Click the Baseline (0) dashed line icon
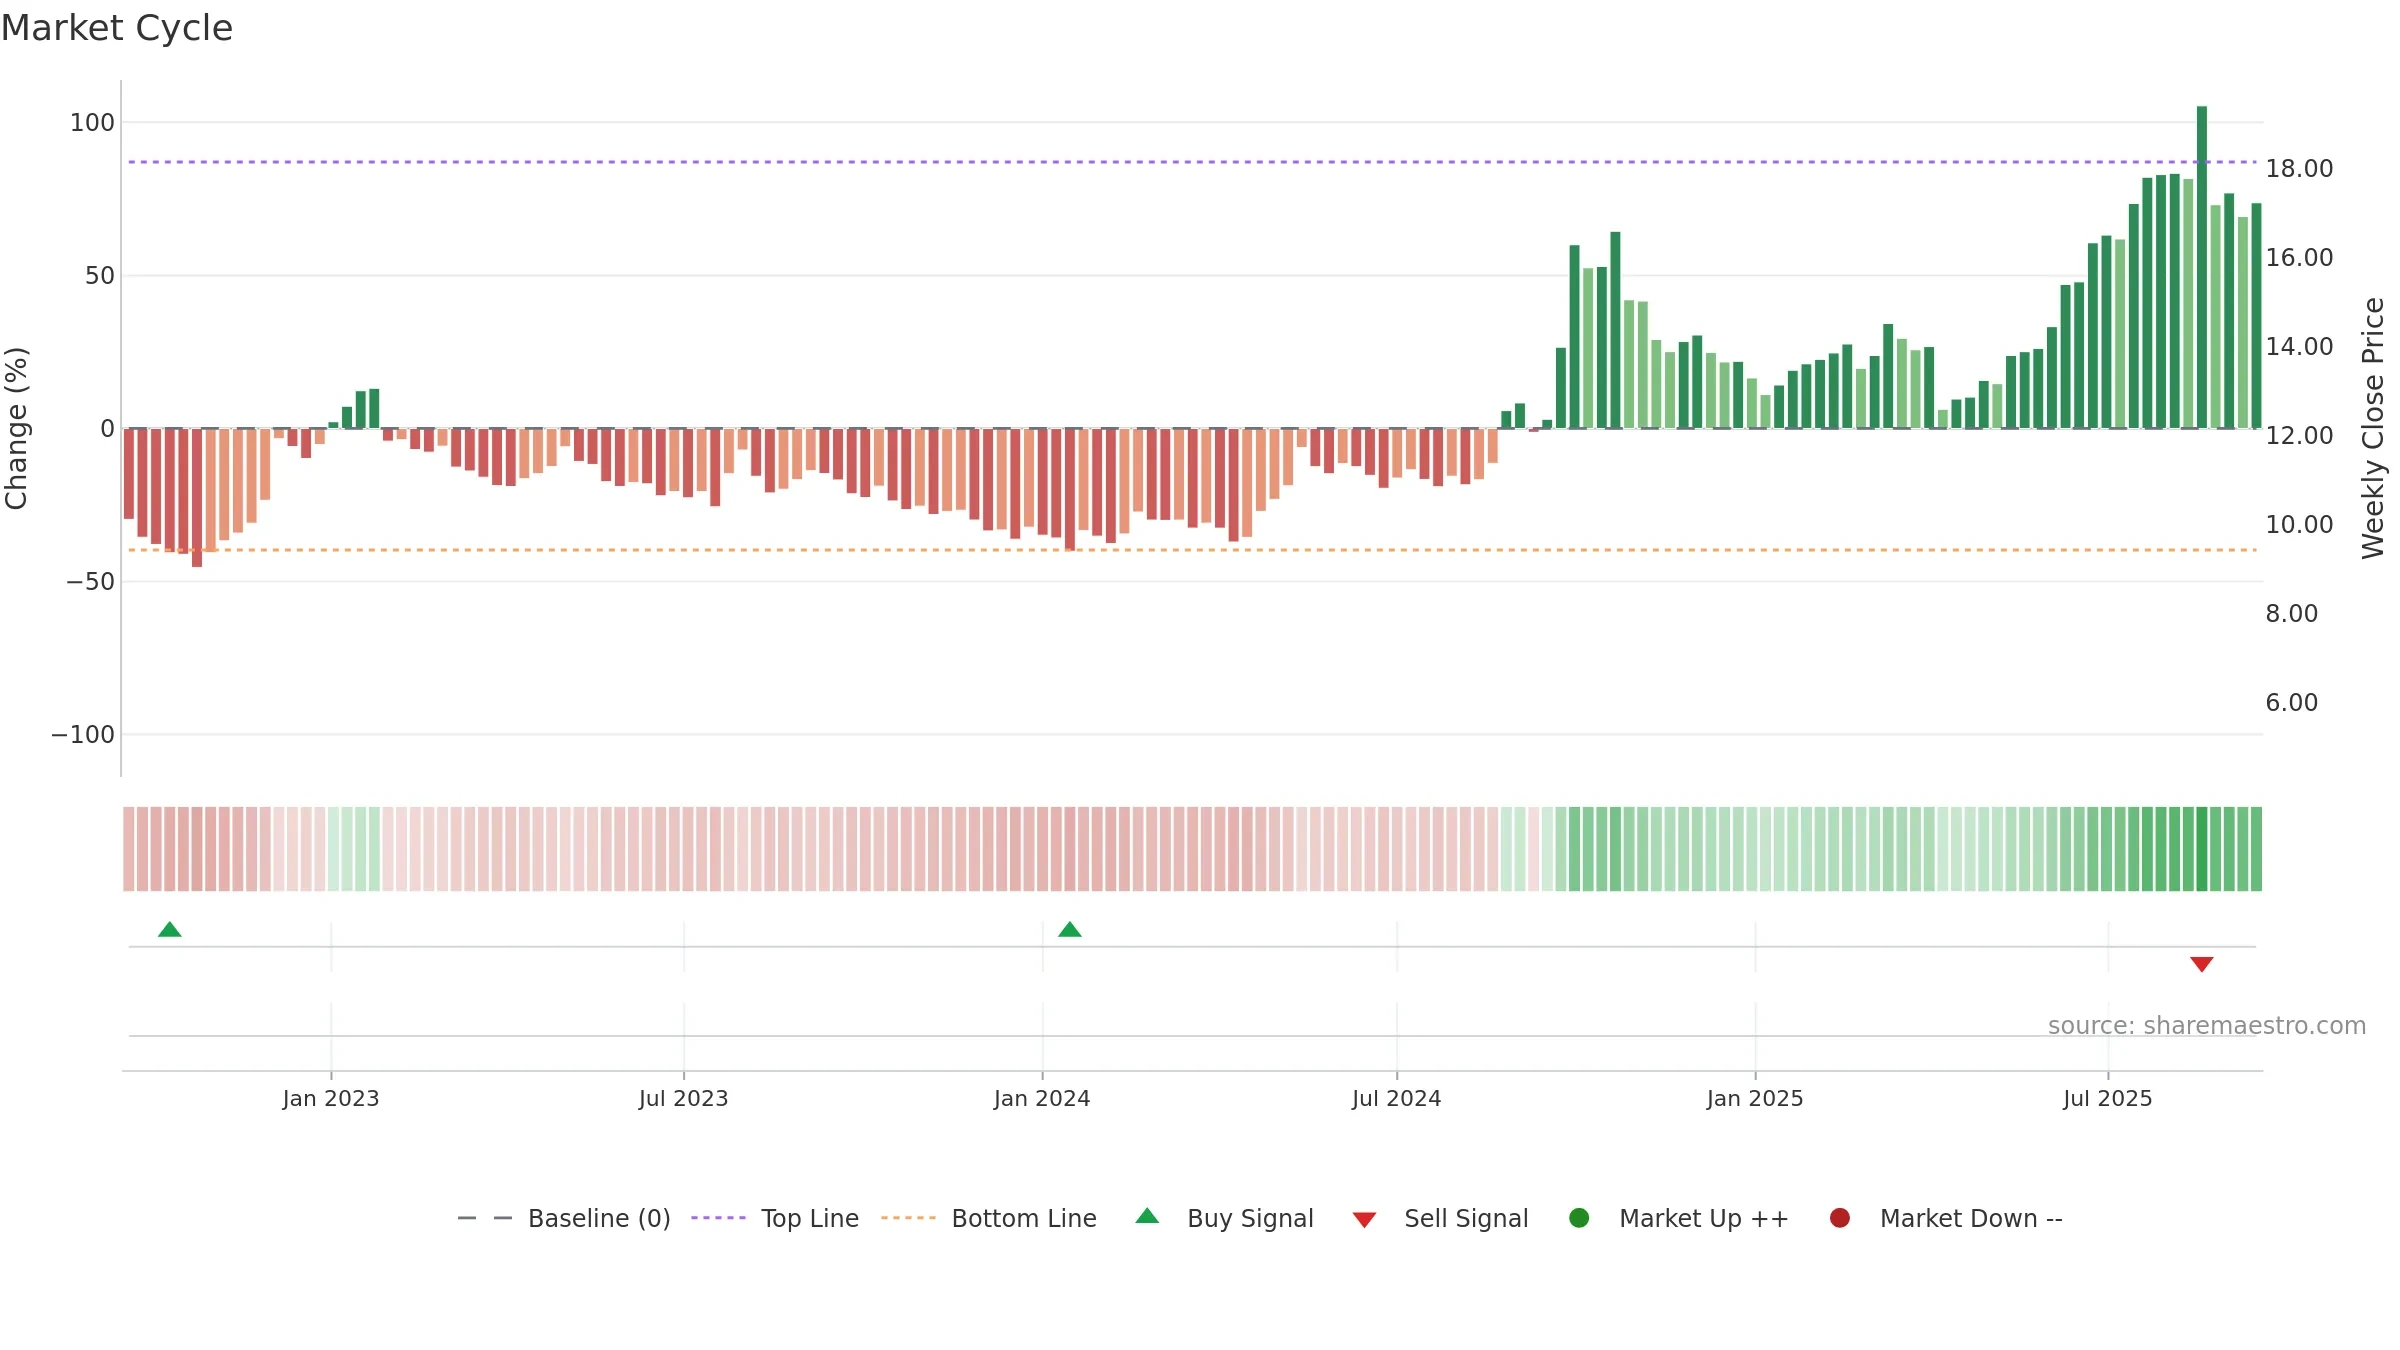Image resolution: width=2400 pixels, height=1350 pixels. coord(485,1218)
